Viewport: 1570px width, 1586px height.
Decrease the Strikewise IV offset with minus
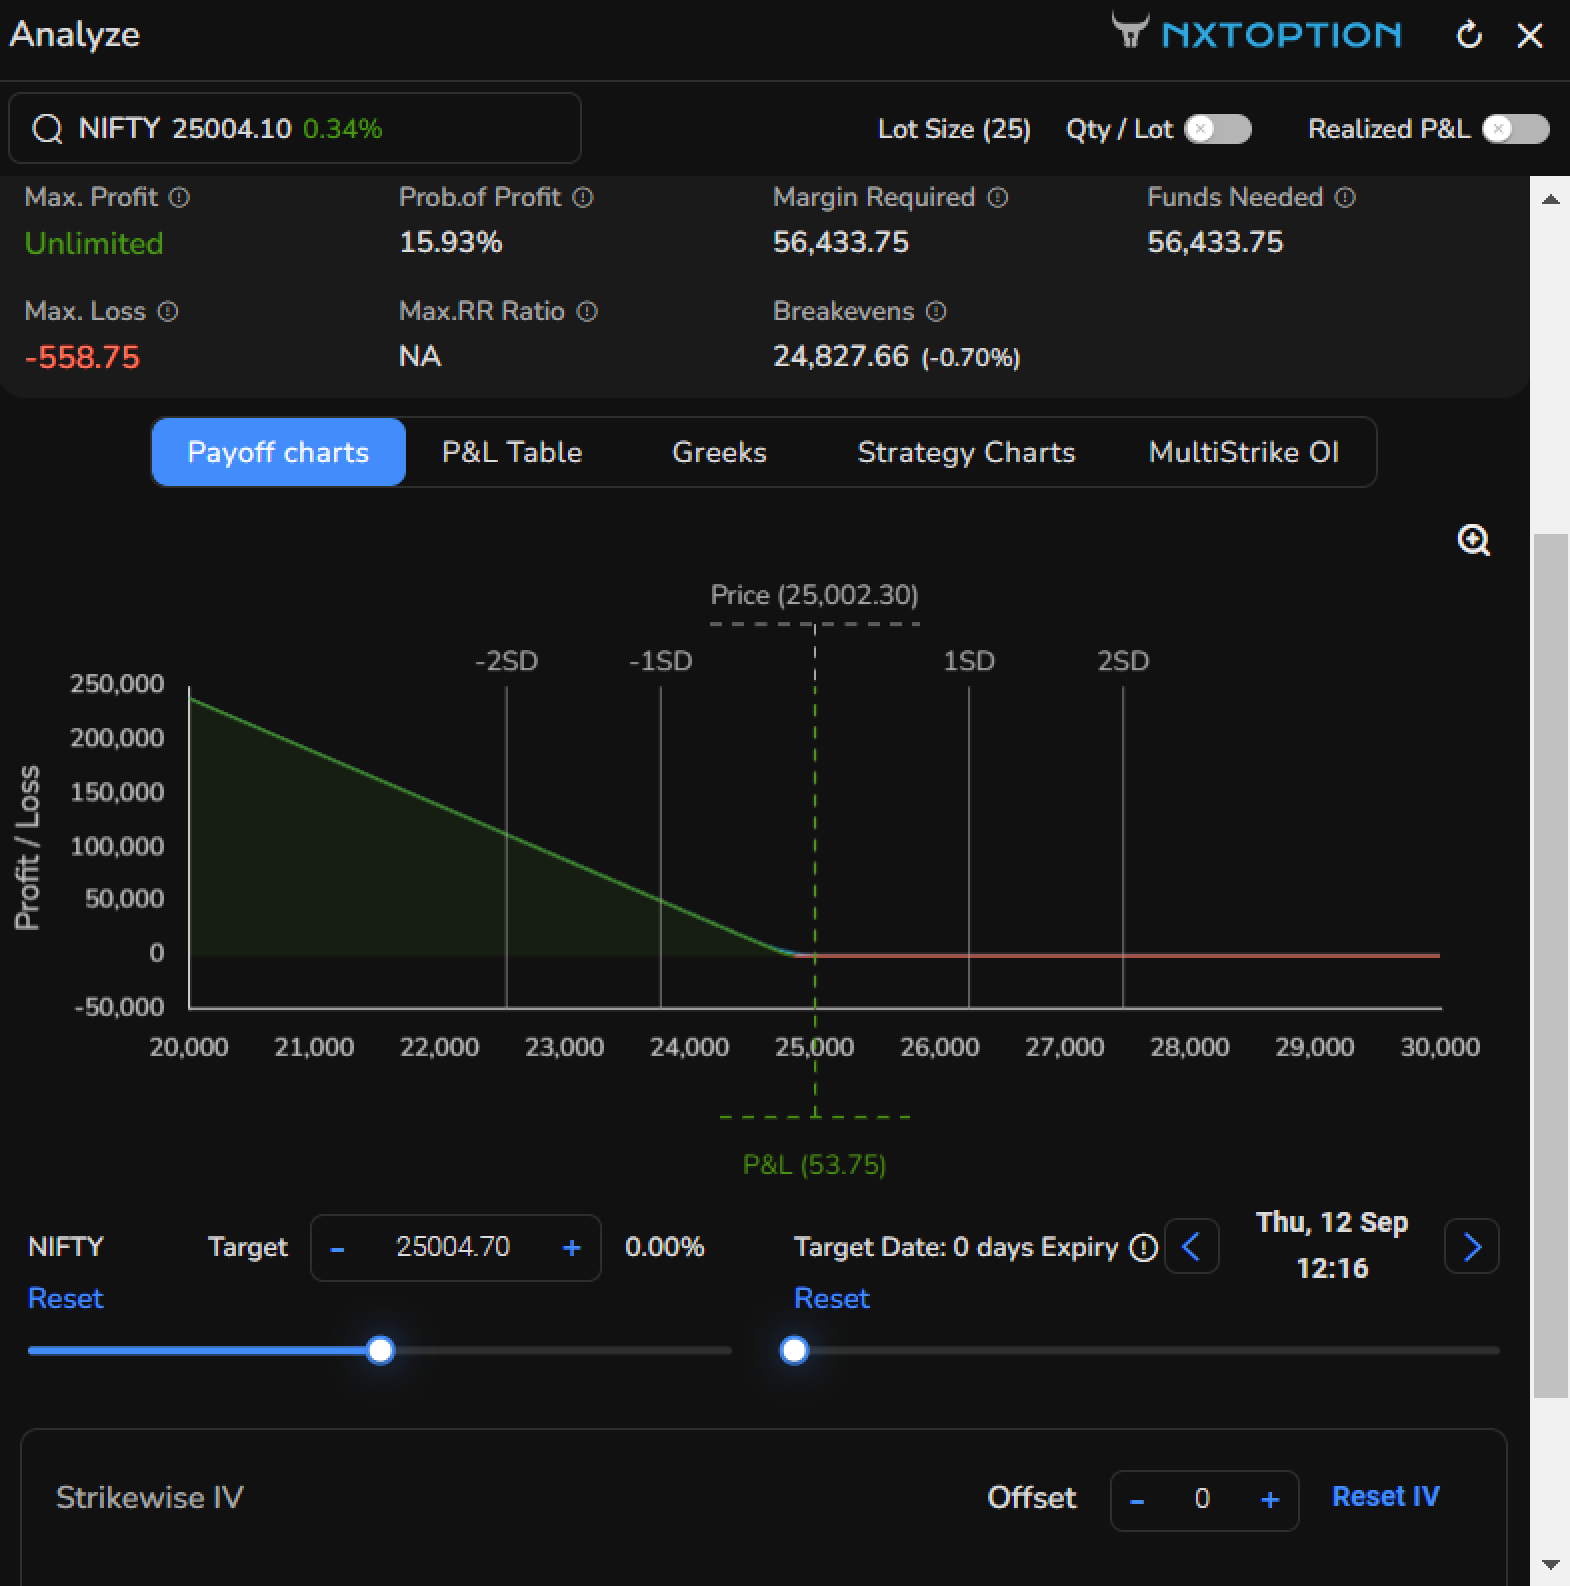[1137, 1500]
